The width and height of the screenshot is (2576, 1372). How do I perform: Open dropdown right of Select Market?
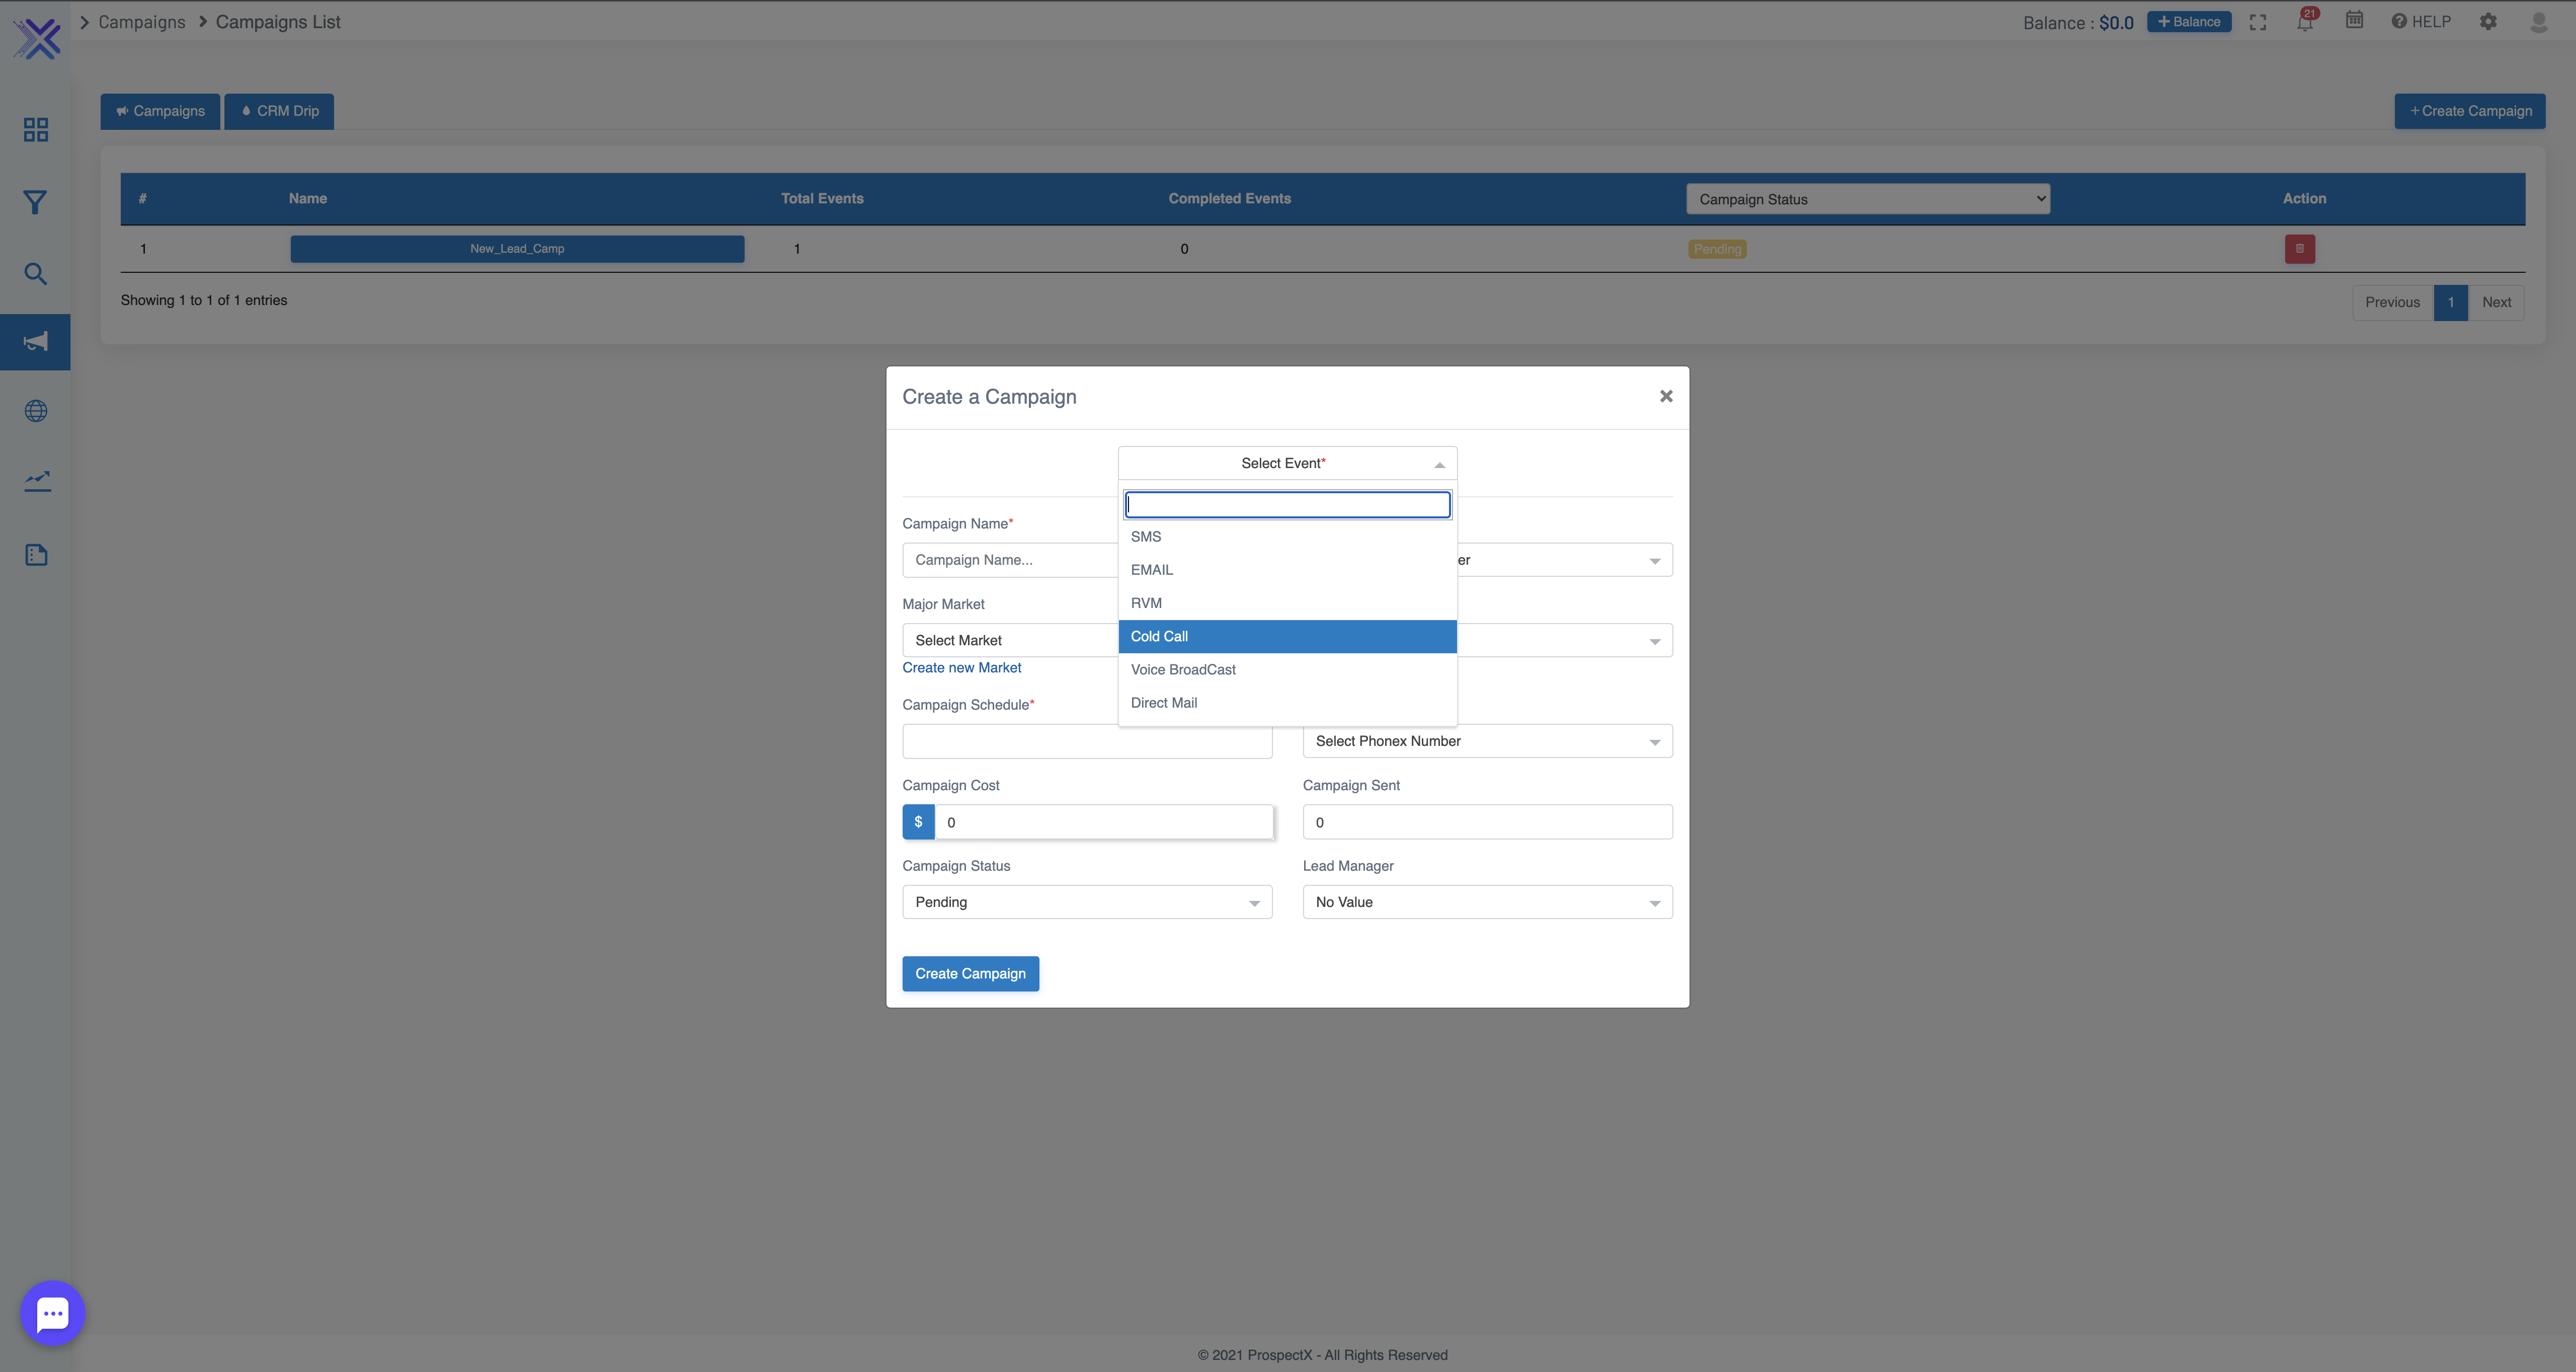(1564, 640)
